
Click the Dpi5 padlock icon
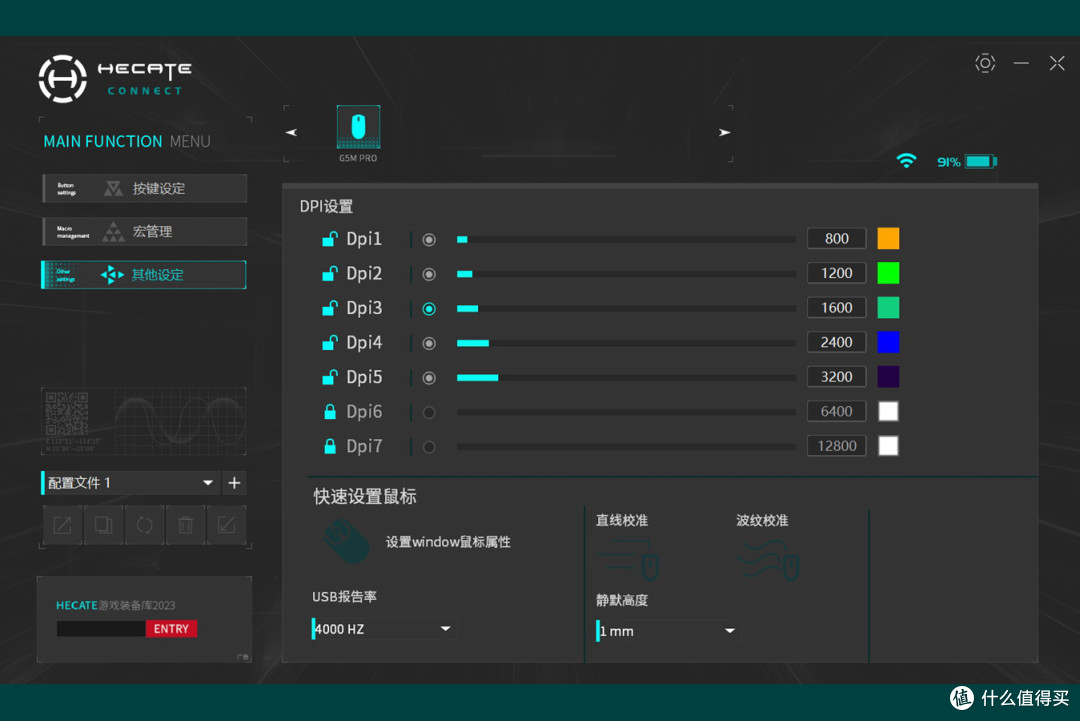tap(330, 377)
